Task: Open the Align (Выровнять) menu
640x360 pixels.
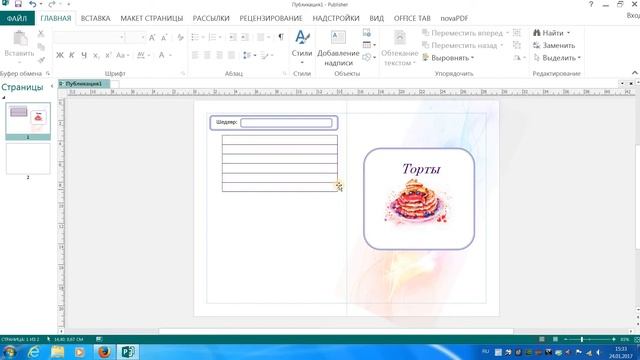Action: point(448,58)
